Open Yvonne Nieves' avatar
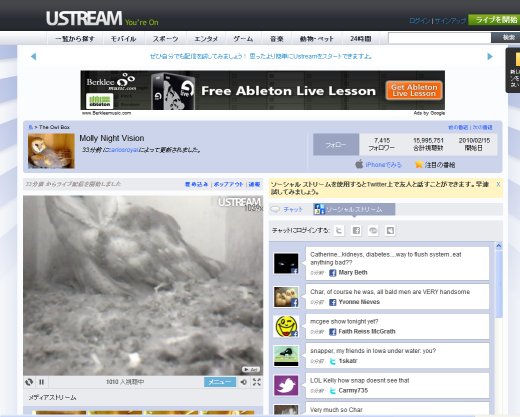 point(286,297)
